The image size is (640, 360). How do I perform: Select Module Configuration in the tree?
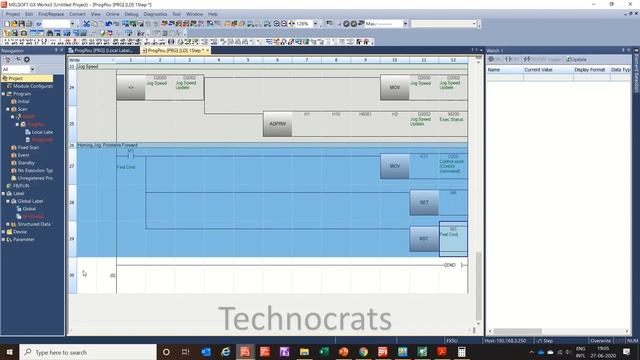29,86
